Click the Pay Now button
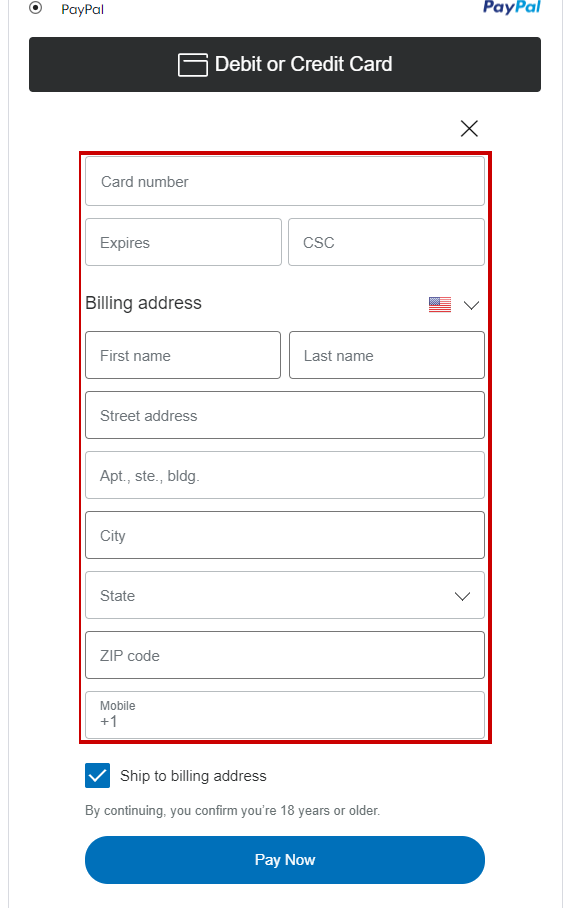The width and height of the screenshot is (571, 908). (x=285, y=859)
